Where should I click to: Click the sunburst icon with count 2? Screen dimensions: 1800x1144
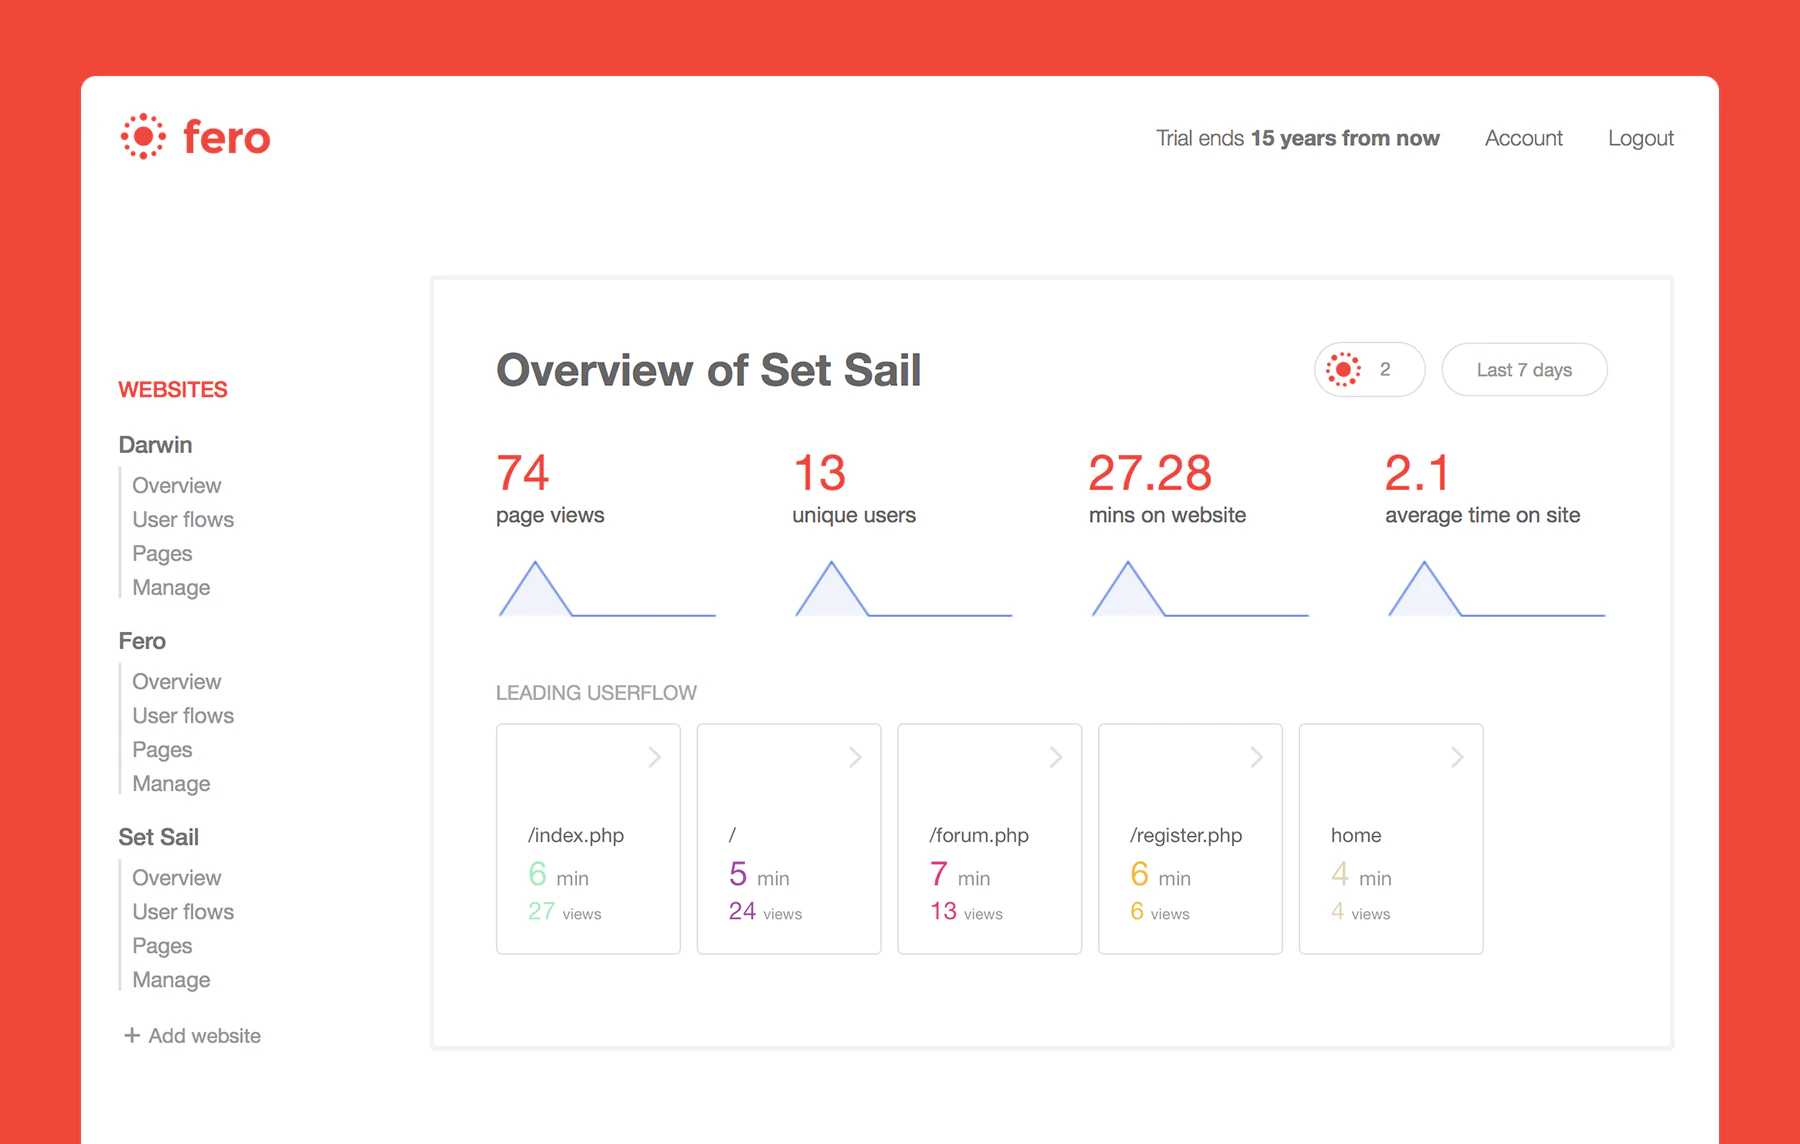1343,370
